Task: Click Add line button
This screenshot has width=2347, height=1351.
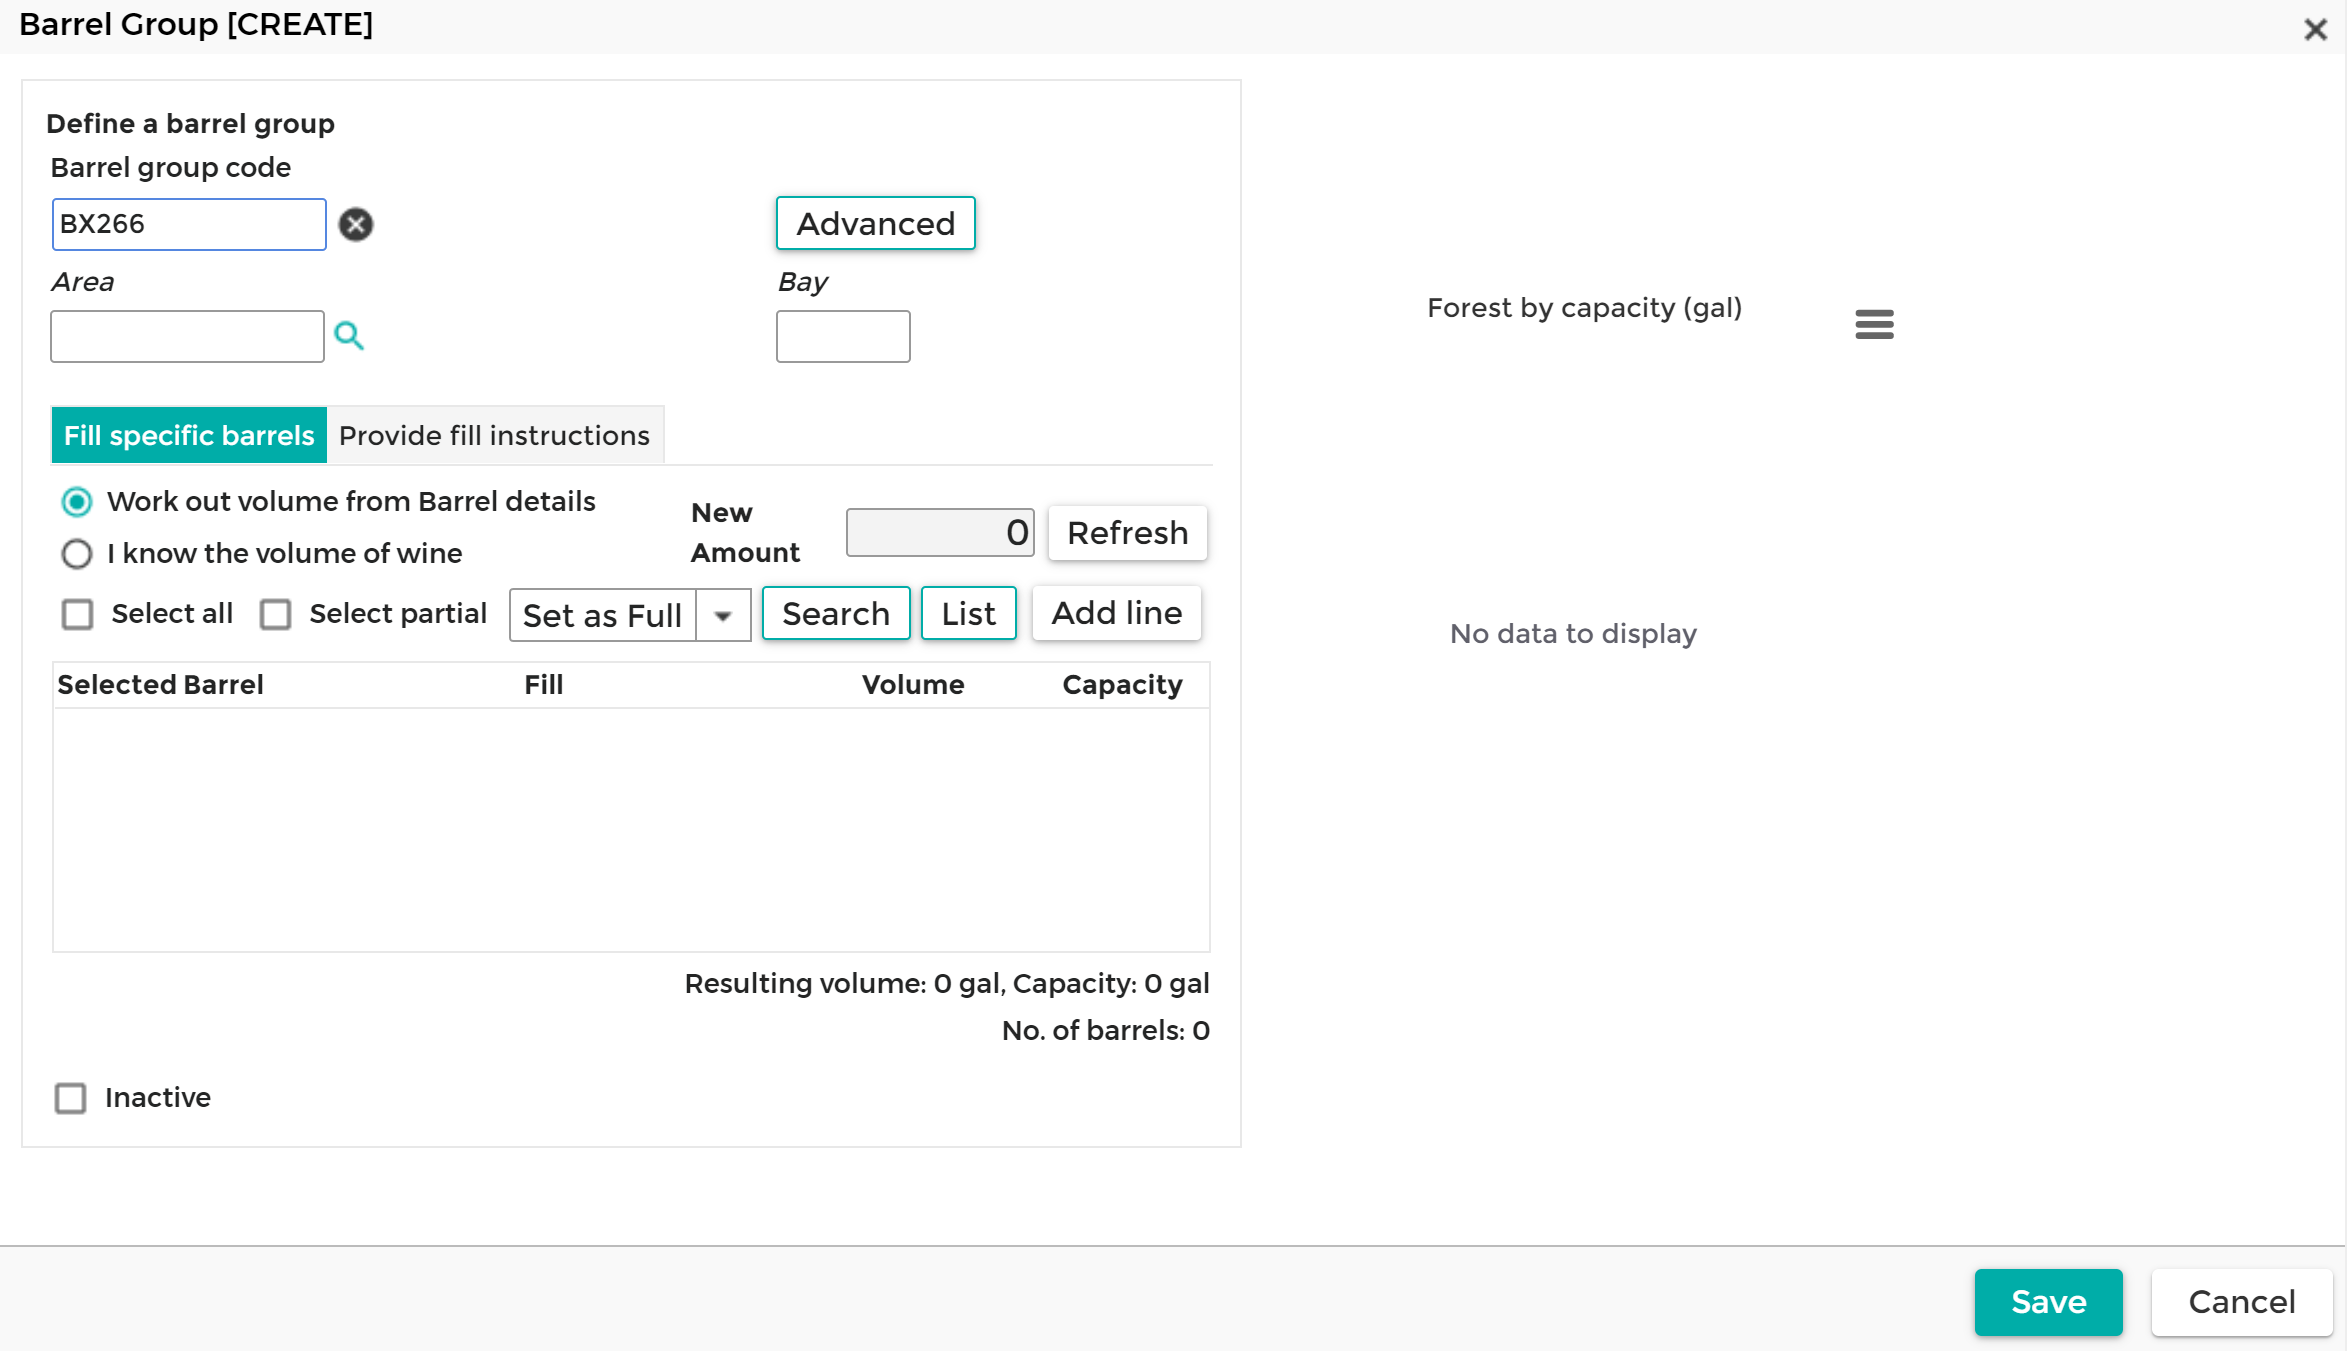Action: coord(1116,613)
